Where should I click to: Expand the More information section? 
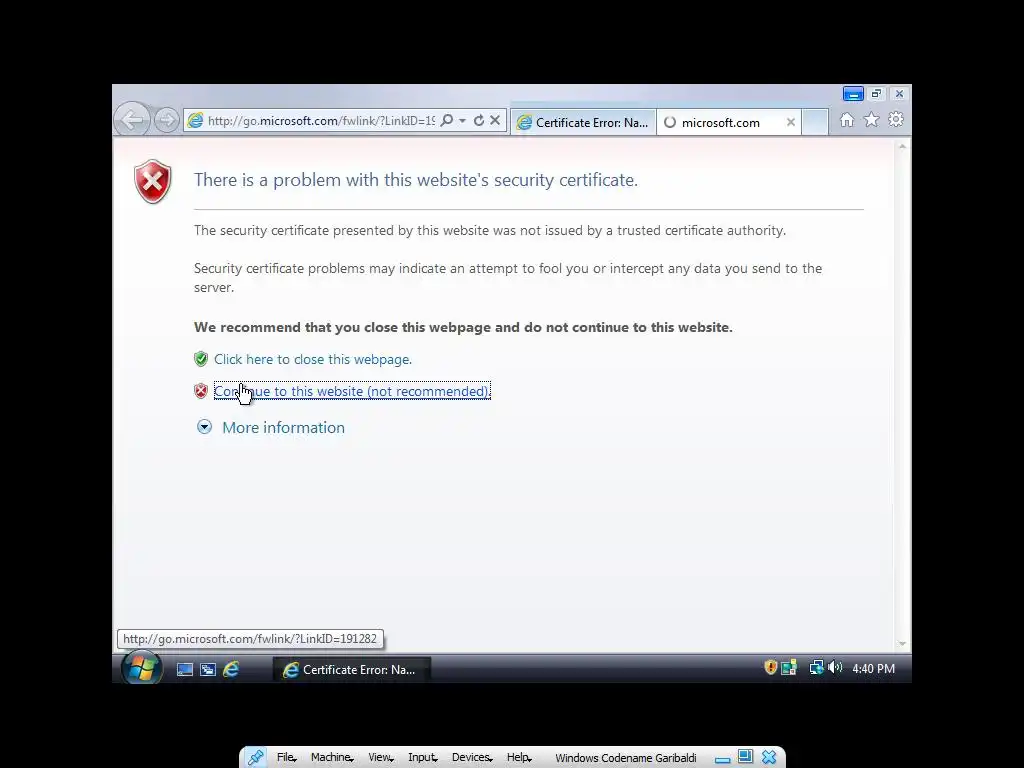[x=204, y=427]
